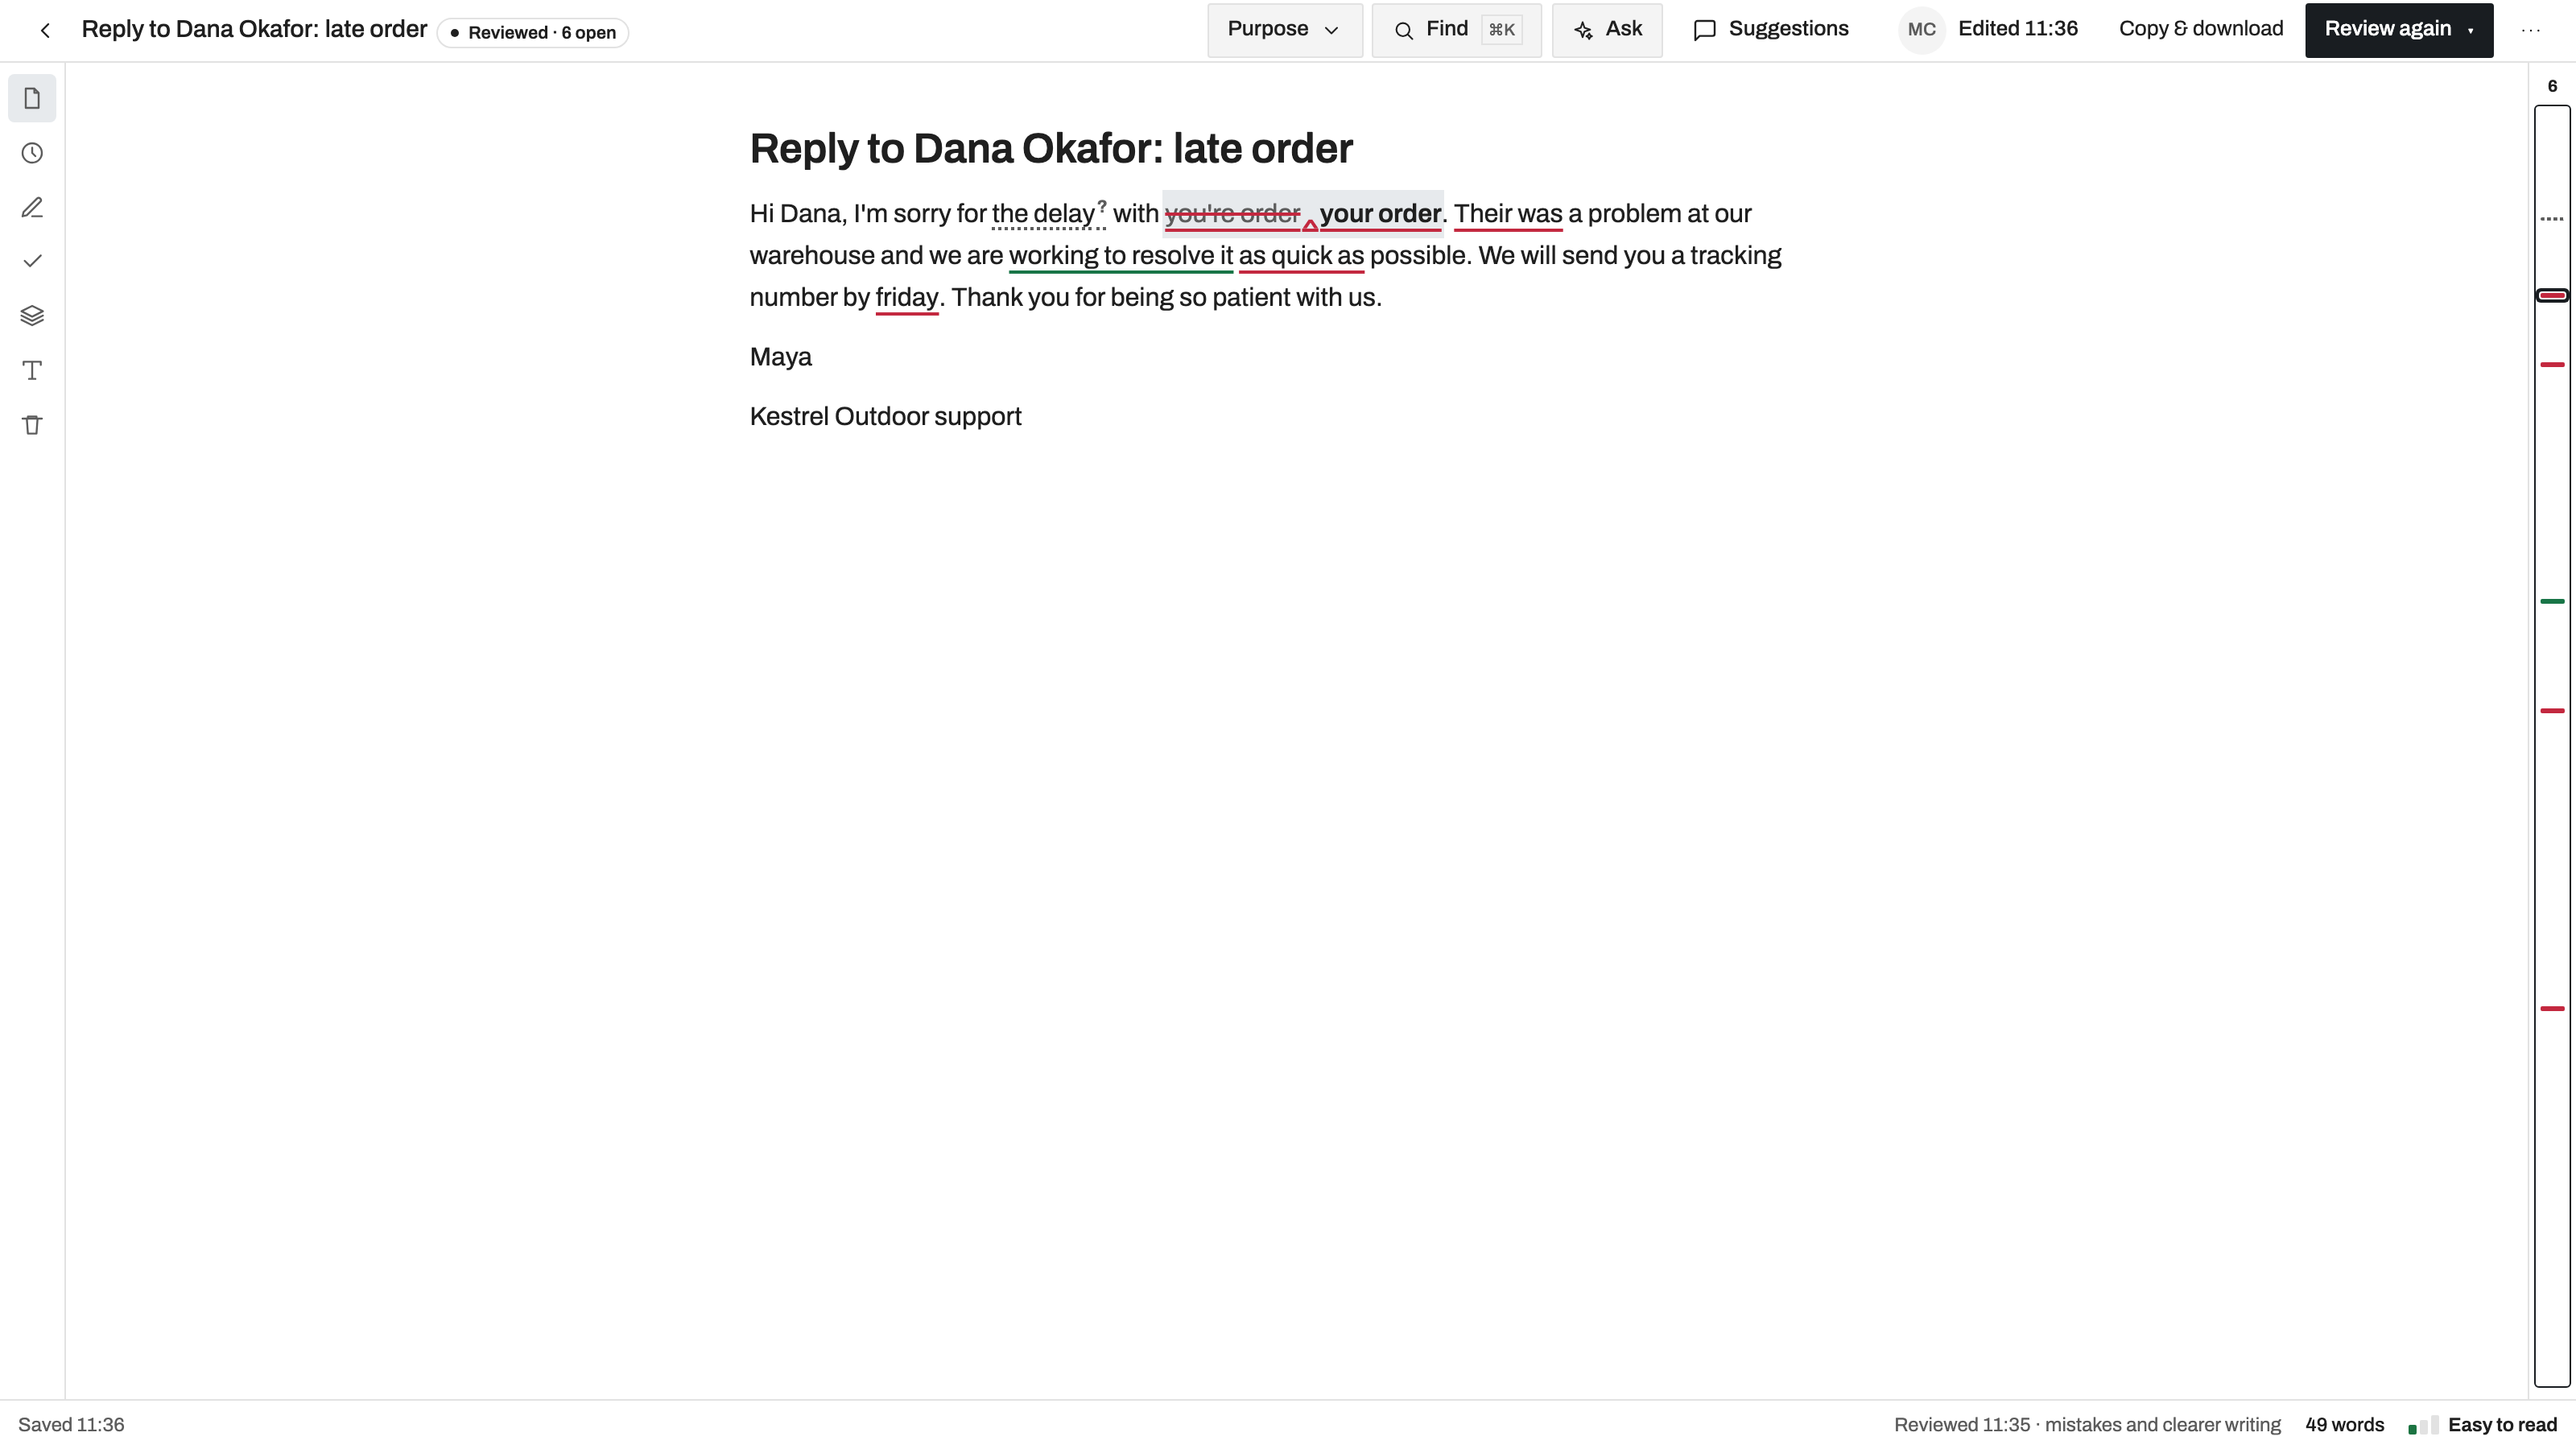Click the underlined phrase 'the delay'
This screenshot has width=2576, height=1449.
point(1043,214)
